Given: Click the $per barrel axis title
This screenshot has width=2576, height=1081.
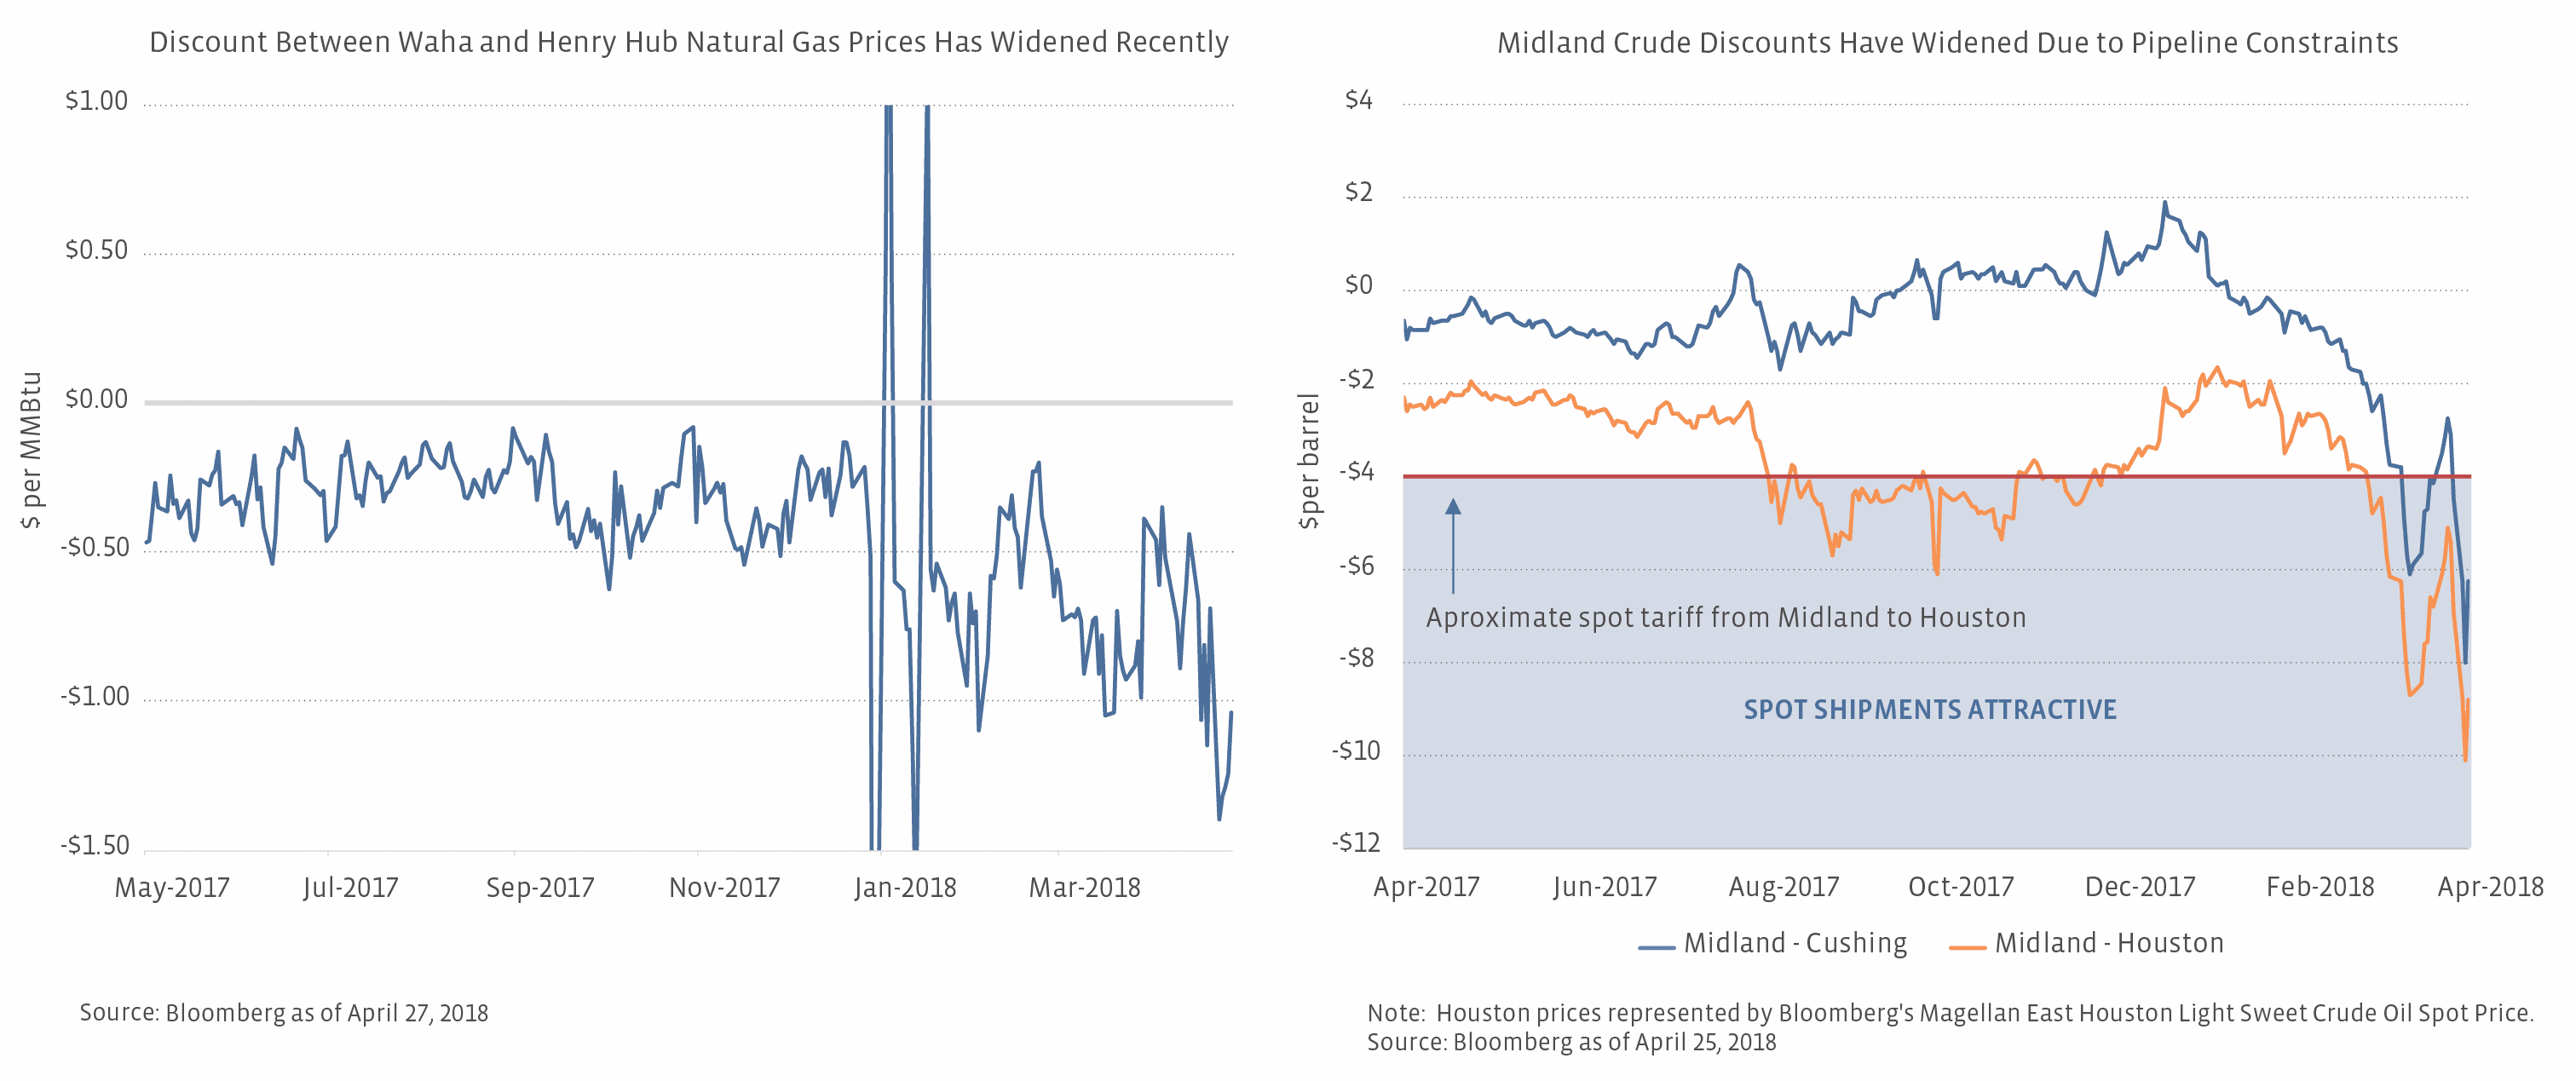Looking at the screenshot, I should 1309,461.
